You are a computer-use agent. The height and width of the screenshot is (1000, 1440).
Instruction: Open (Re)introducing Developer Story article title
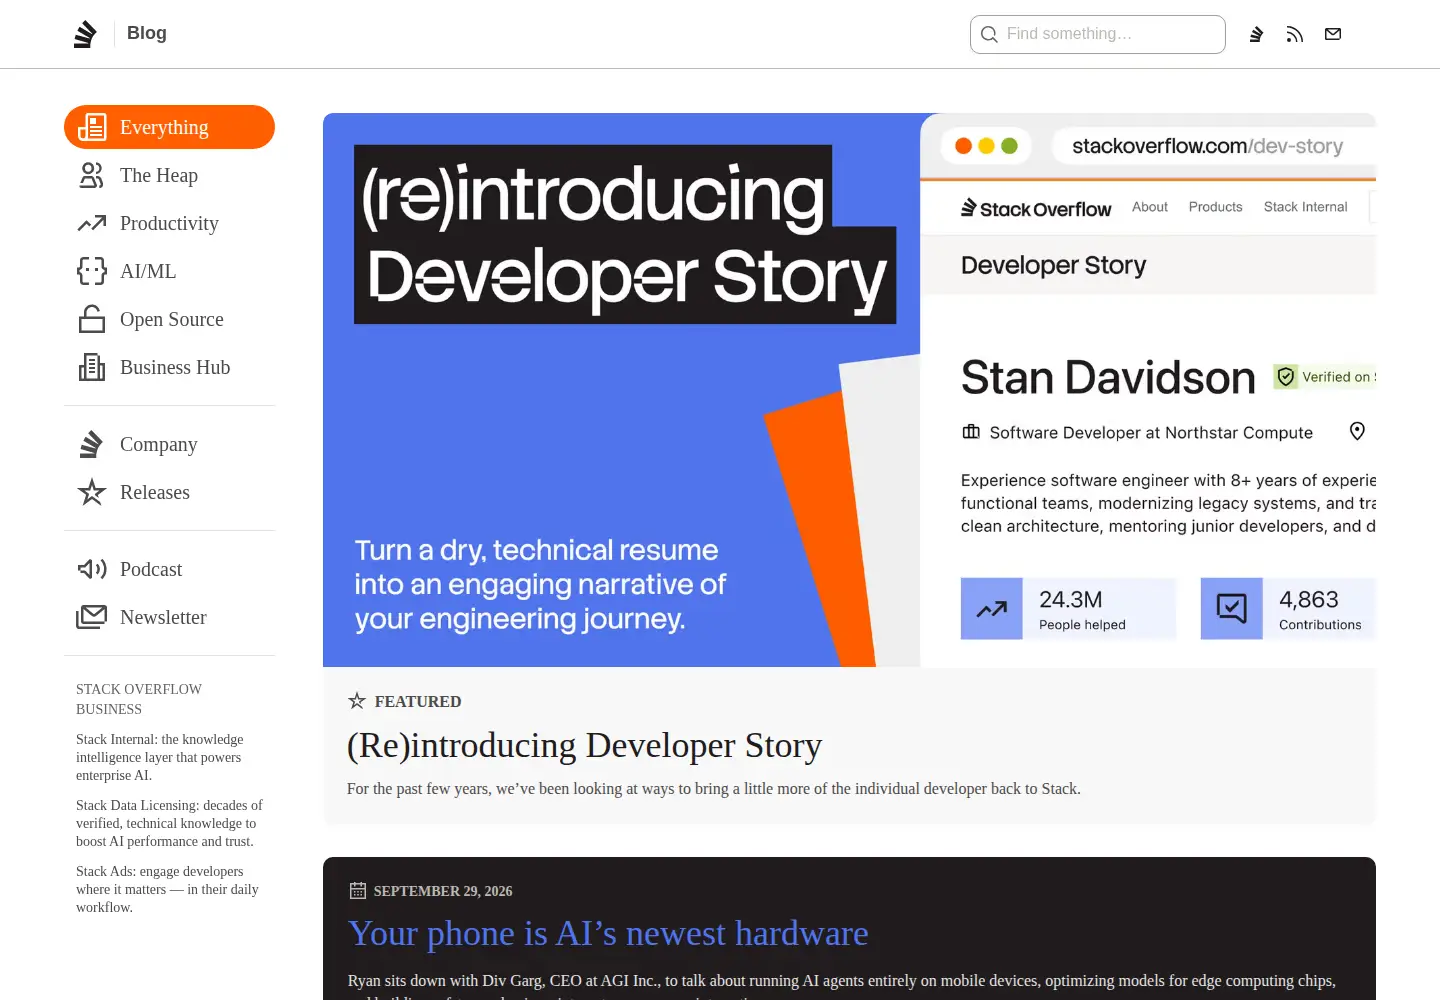click(584, 745)
